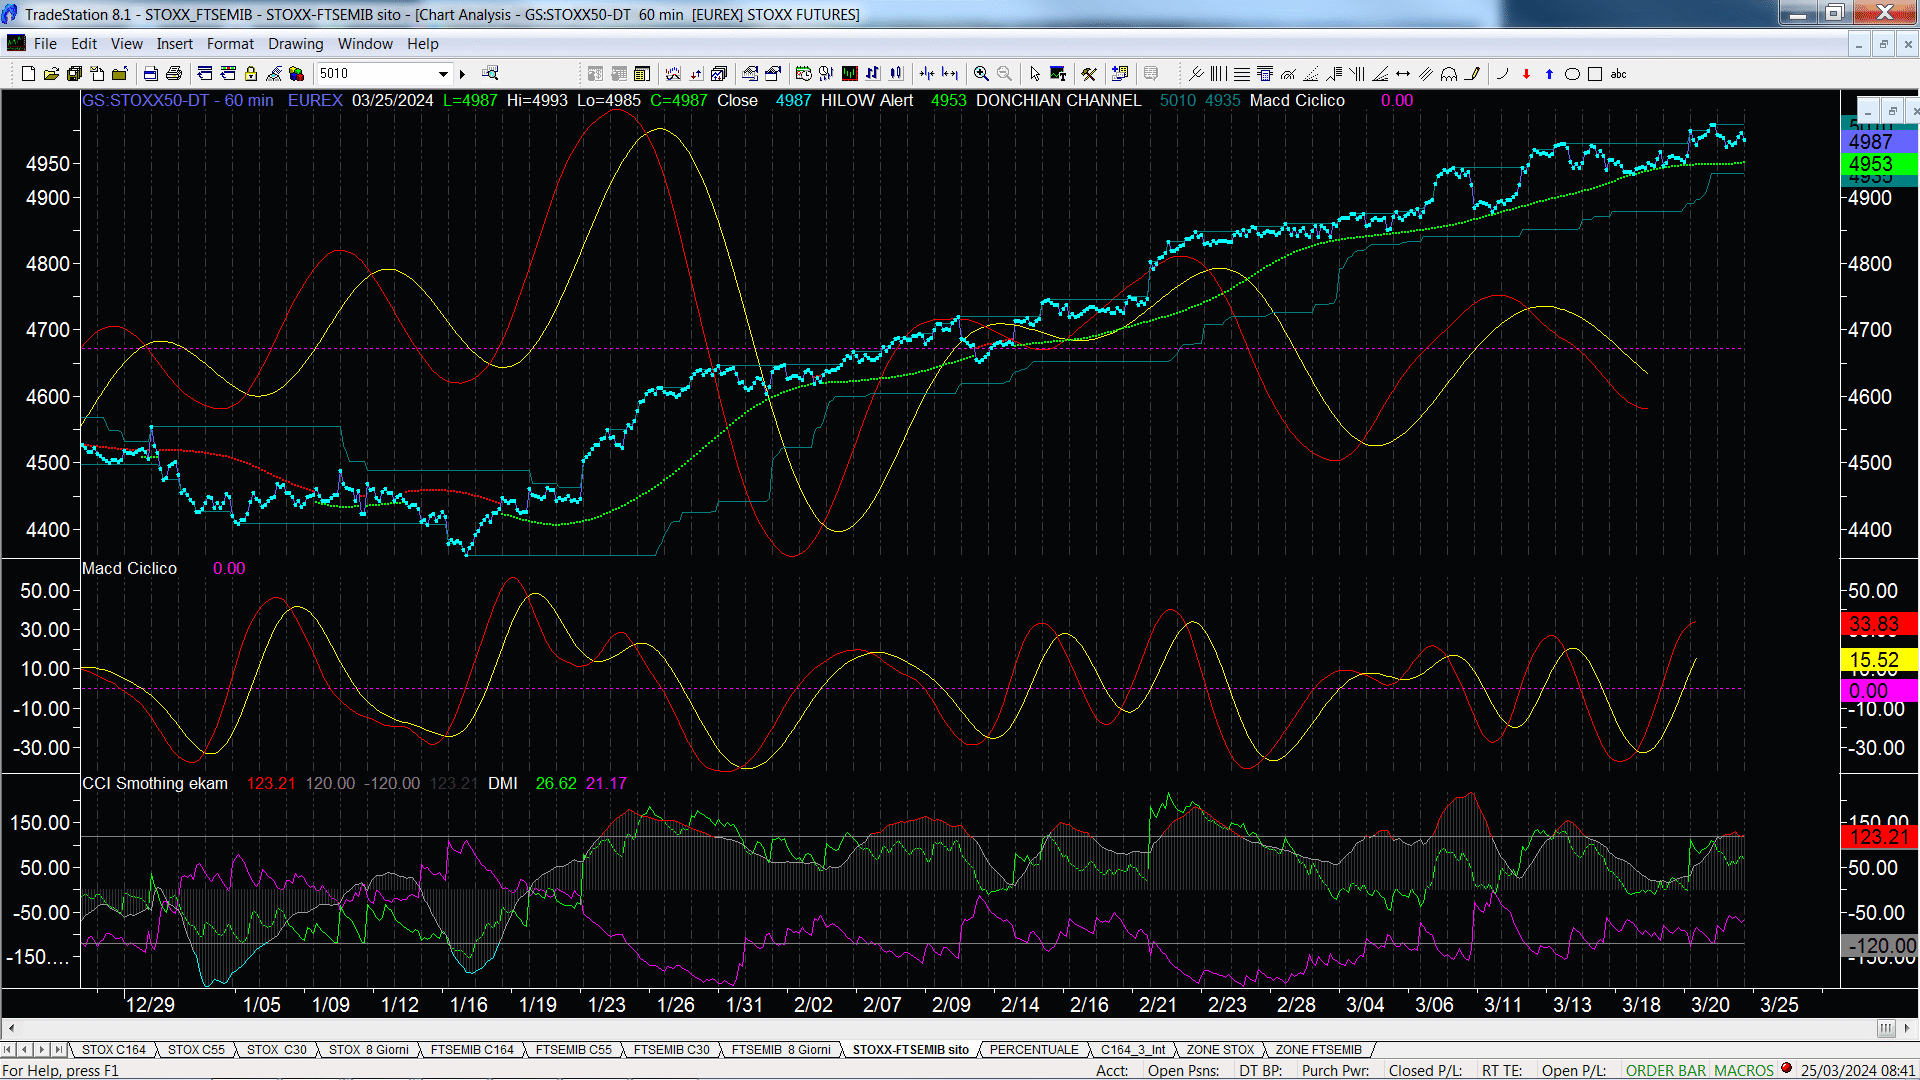The image size is (1920, 1080).
Task: Open the Insert menu
Action: pyautogui.click(x=174, y=44)
